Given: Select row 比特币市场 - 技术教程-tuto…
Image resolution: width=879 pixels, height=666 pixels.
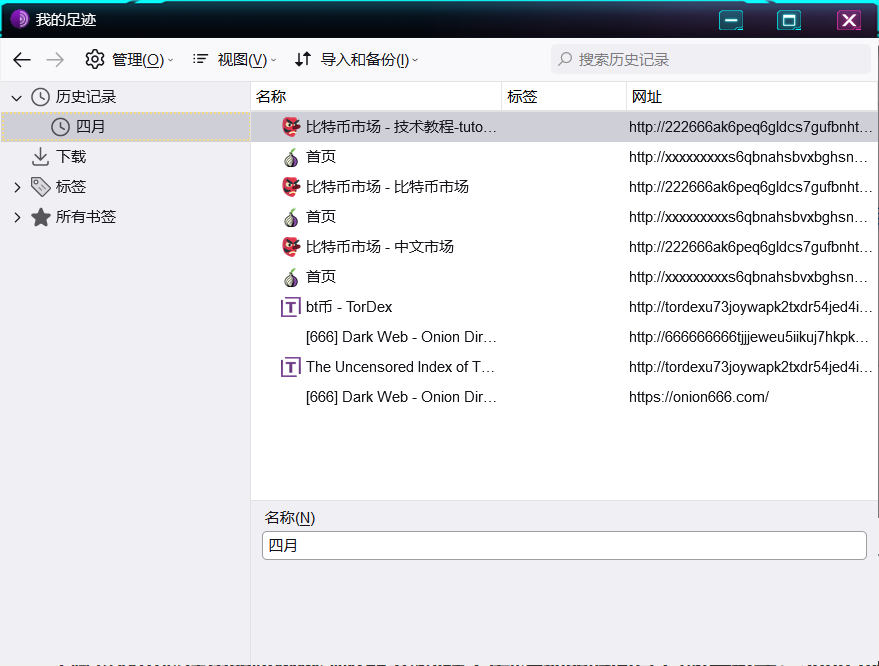Looking at the screenshot, I should (564, 127).
